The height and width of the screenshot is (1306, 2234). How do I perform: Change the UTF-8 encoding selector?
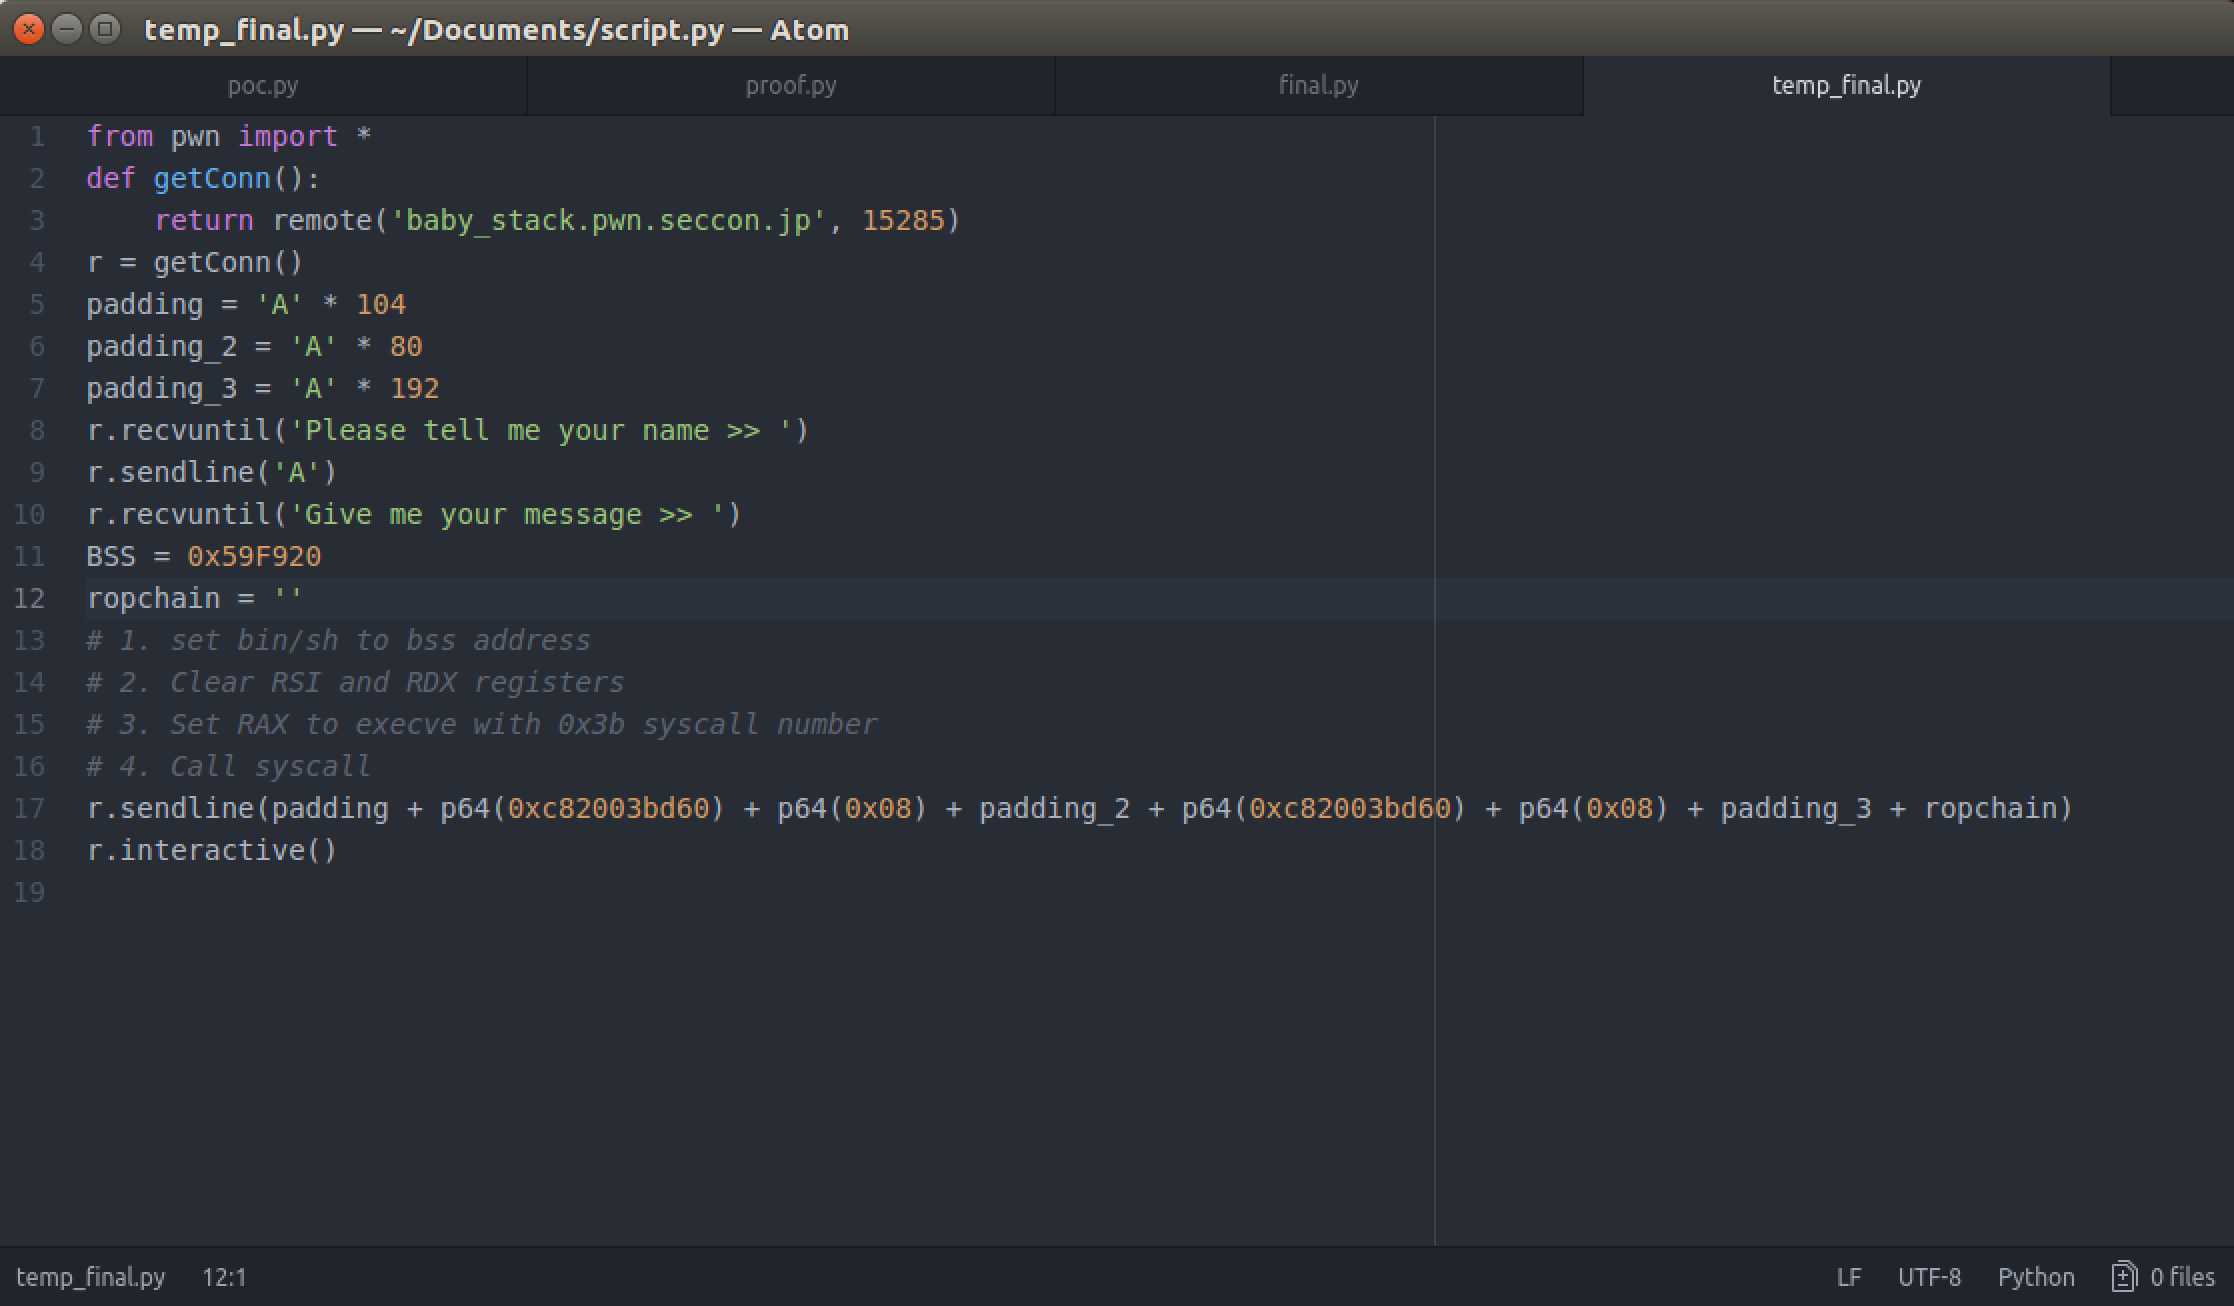pyautogui.click(x=1928, y=1277)
